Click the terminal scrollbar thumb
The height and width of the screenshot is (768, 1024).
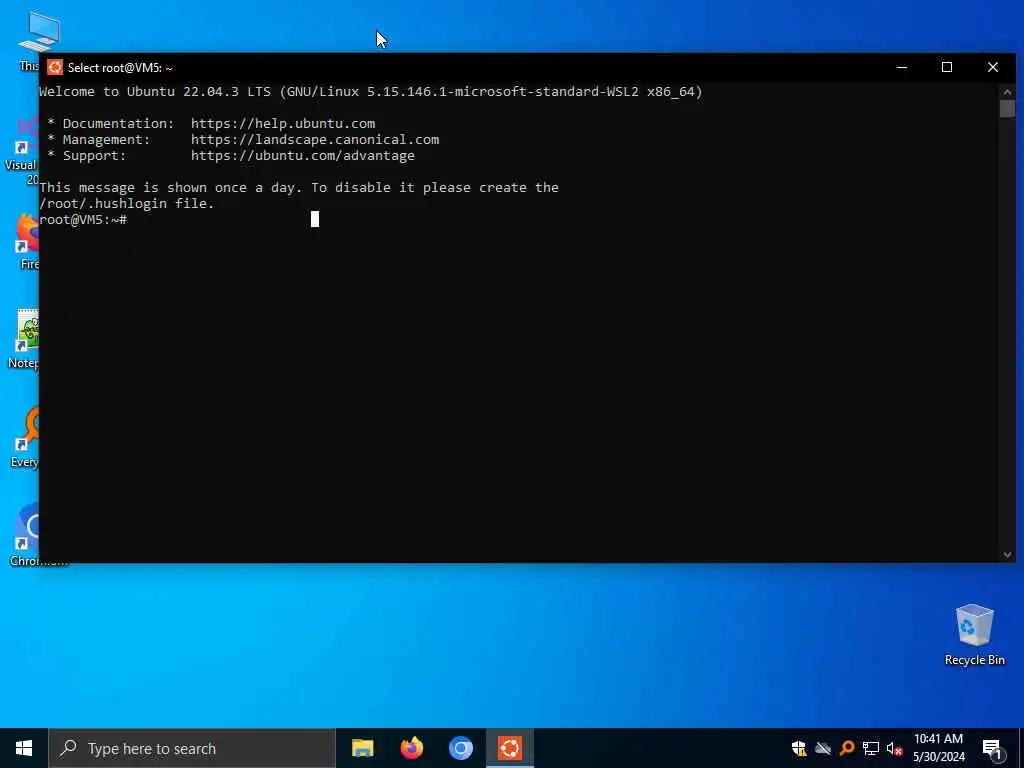click(x=1007, y=108)
